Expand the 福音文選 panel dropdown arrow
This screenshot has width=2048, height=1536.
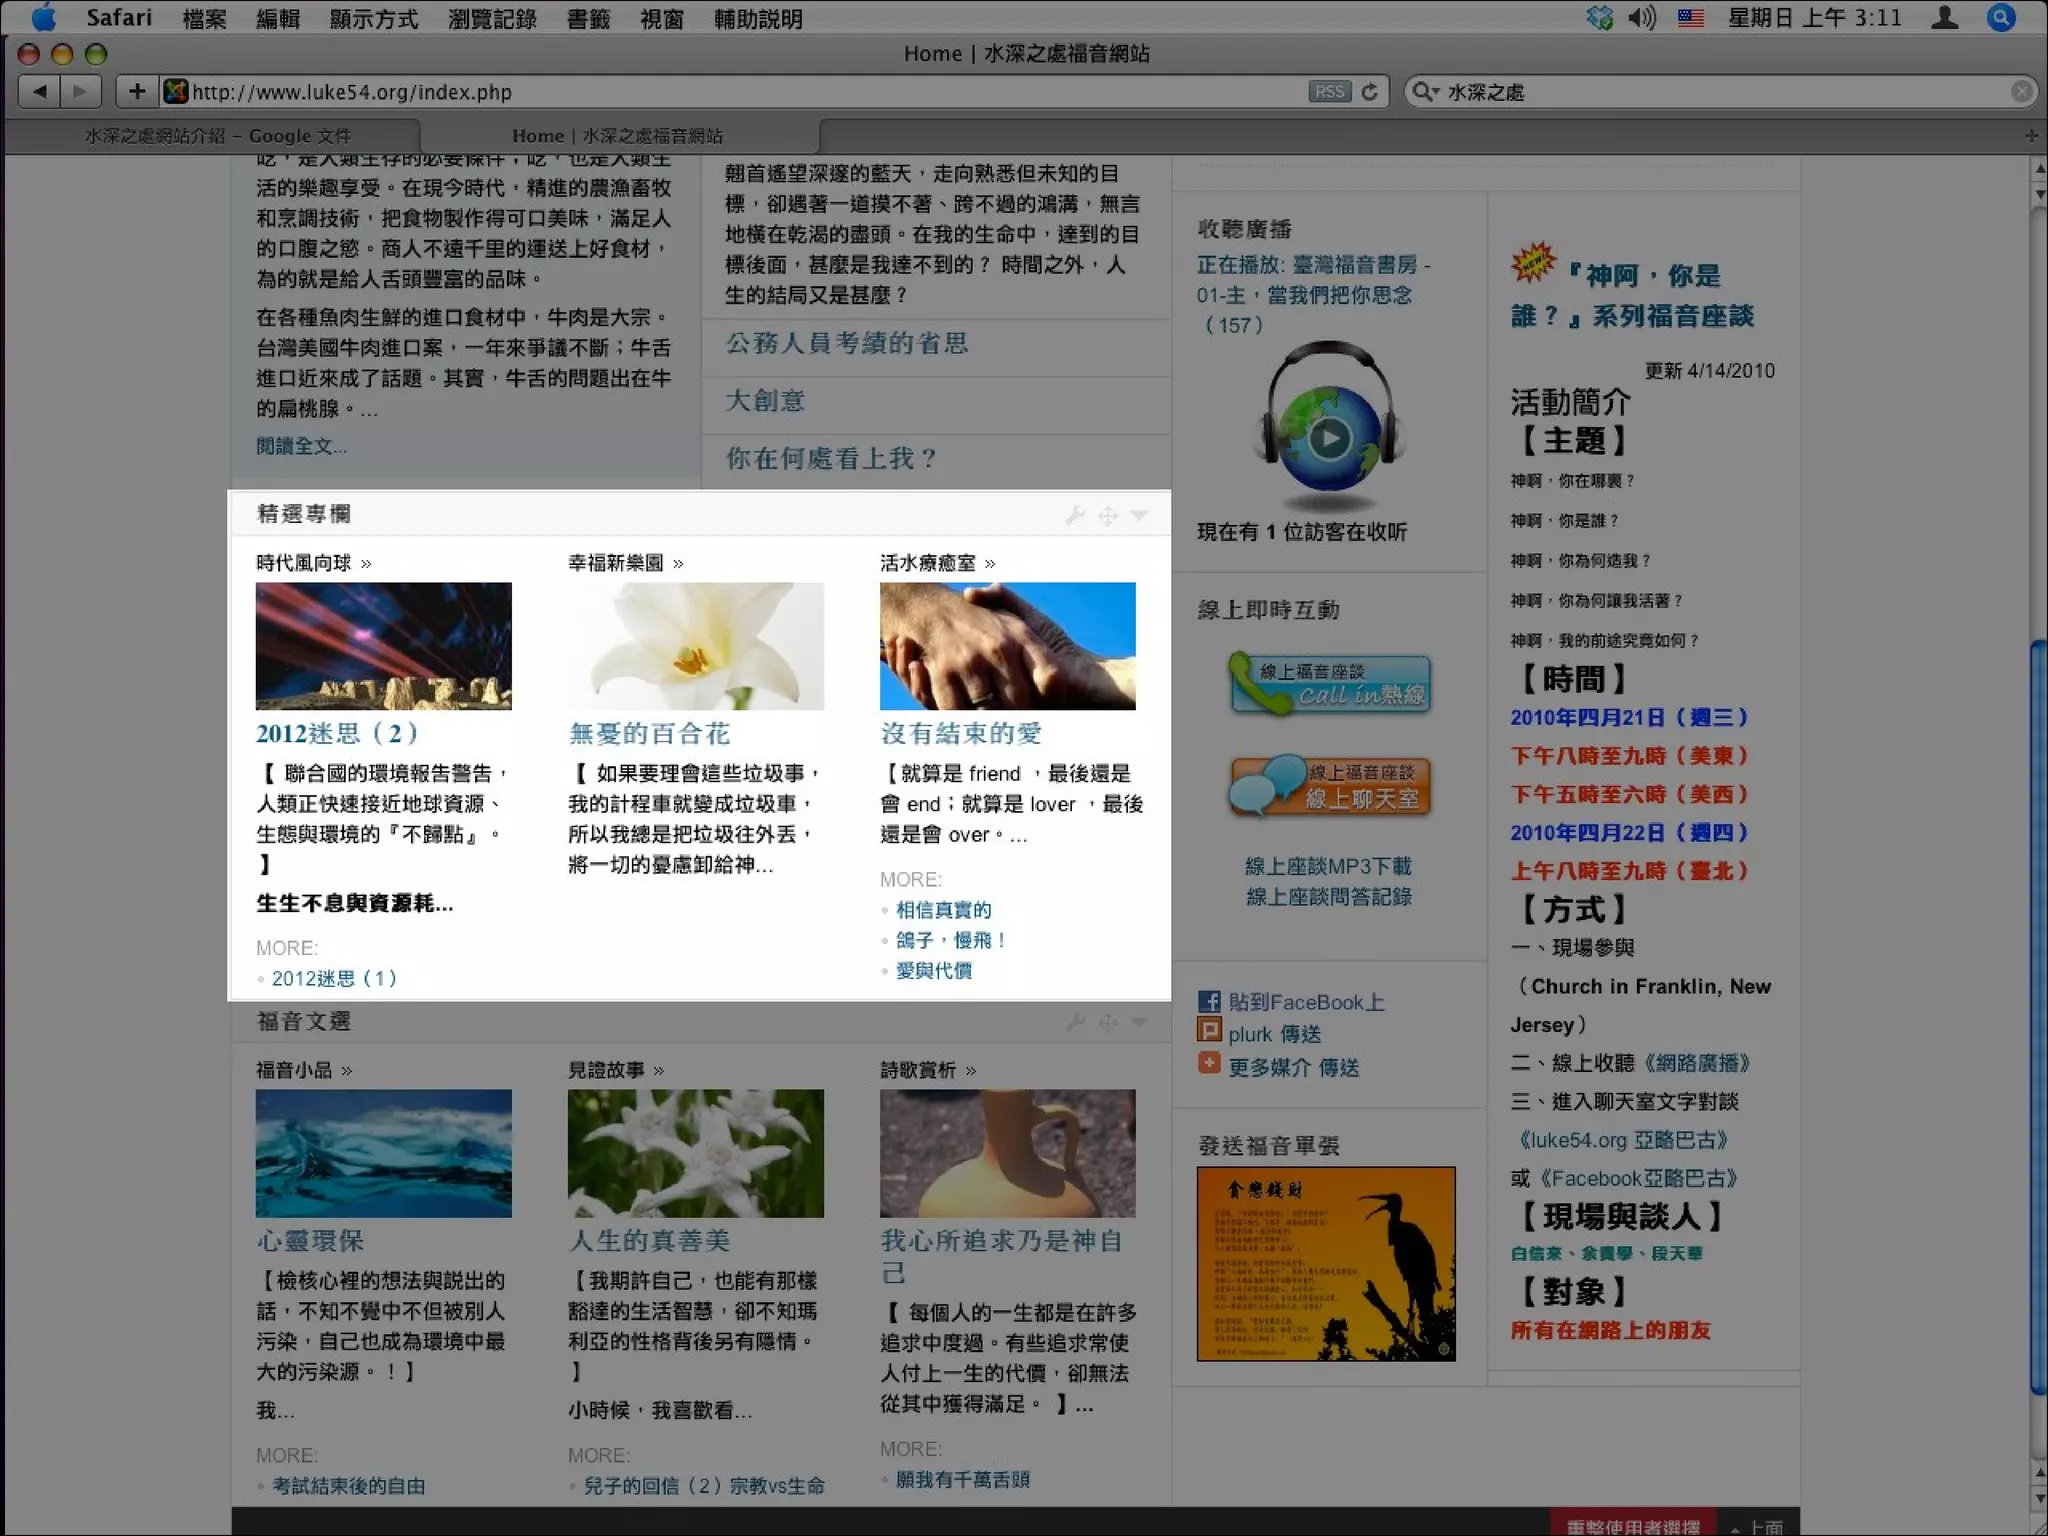click(1140, 1022)
